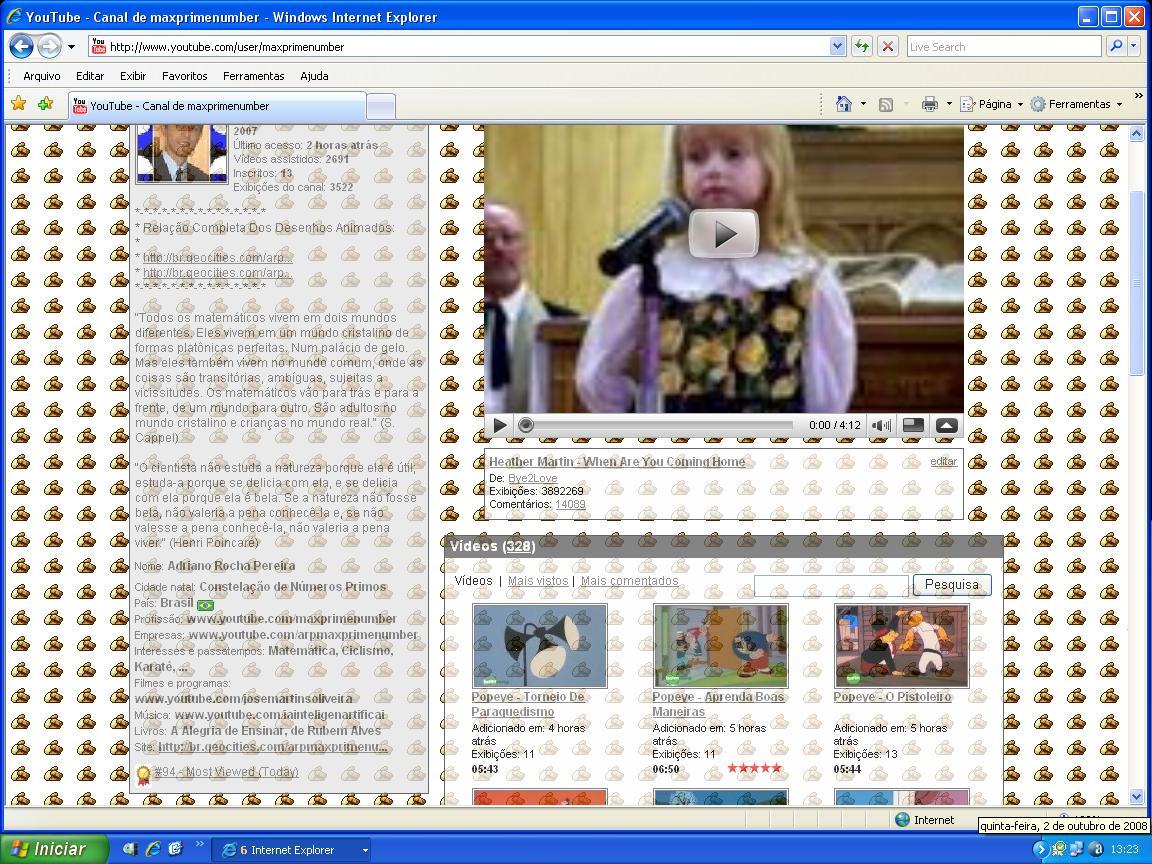This screenshot has height=864, width=1152.
Task: Toggle the video player size icon
Action: point(912,425)
